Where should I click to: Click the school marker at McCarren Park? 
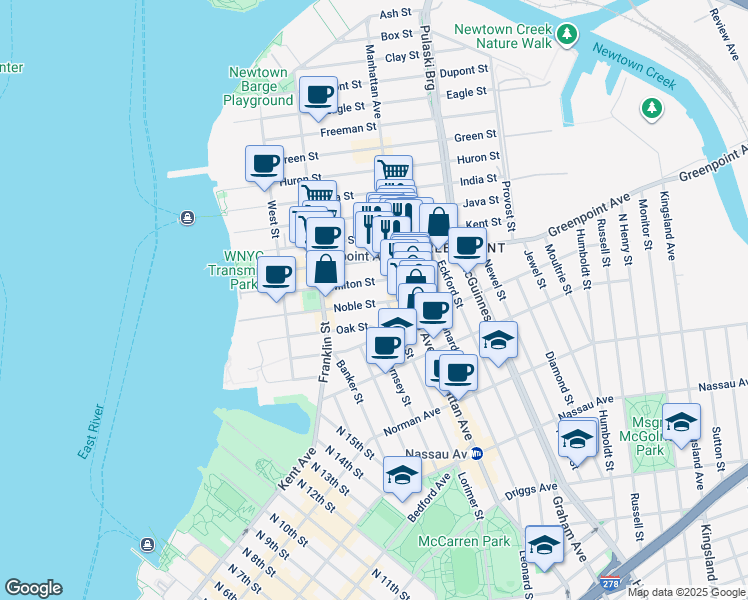(x=544, y=545)
